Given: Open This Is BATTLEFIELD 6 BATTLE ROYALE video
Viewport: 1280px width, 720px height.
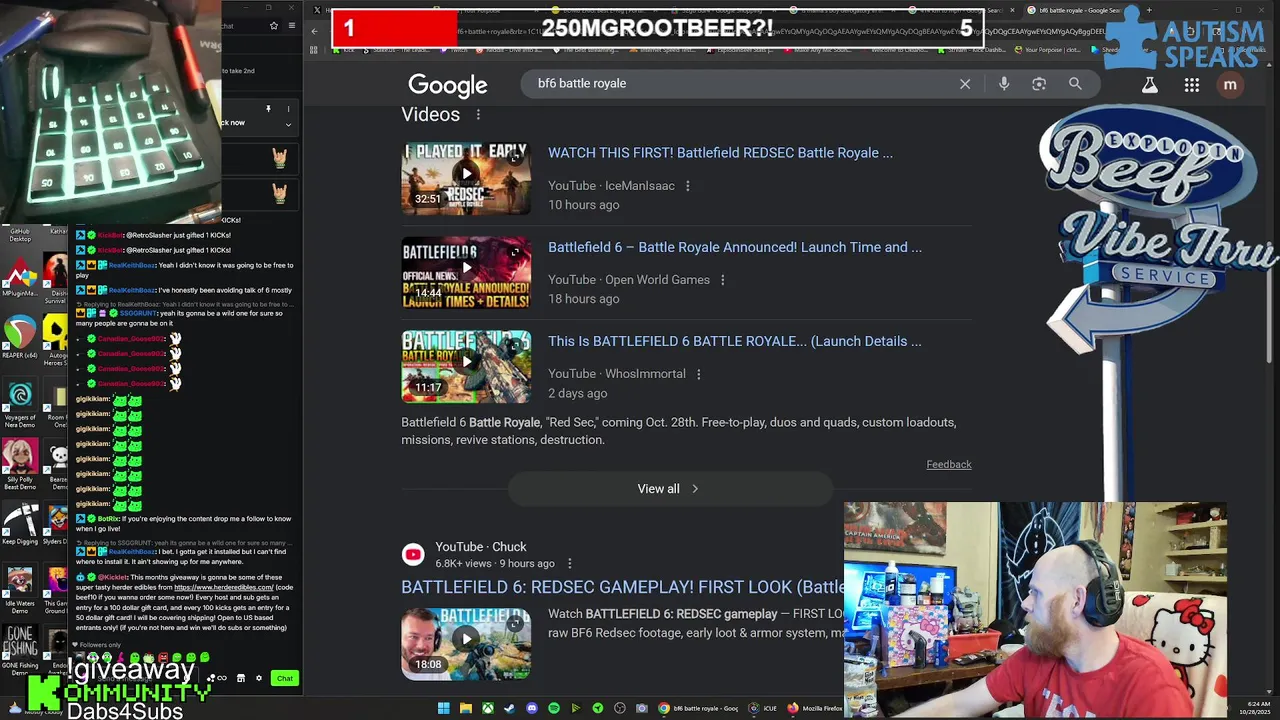Looking at the screenshot, I should (x=735, y=341).
